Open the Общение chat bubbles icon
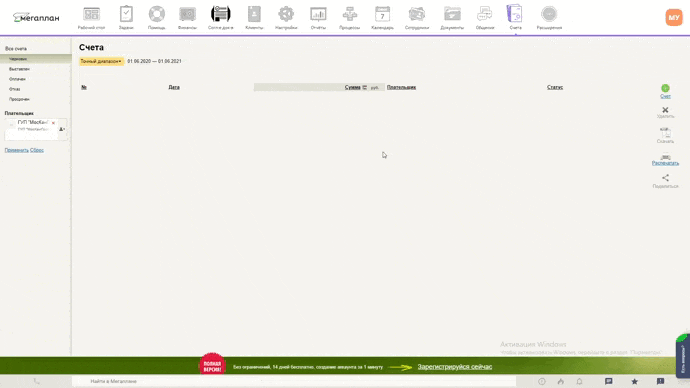This screenshot has width=690, height=388. [484, 15]
